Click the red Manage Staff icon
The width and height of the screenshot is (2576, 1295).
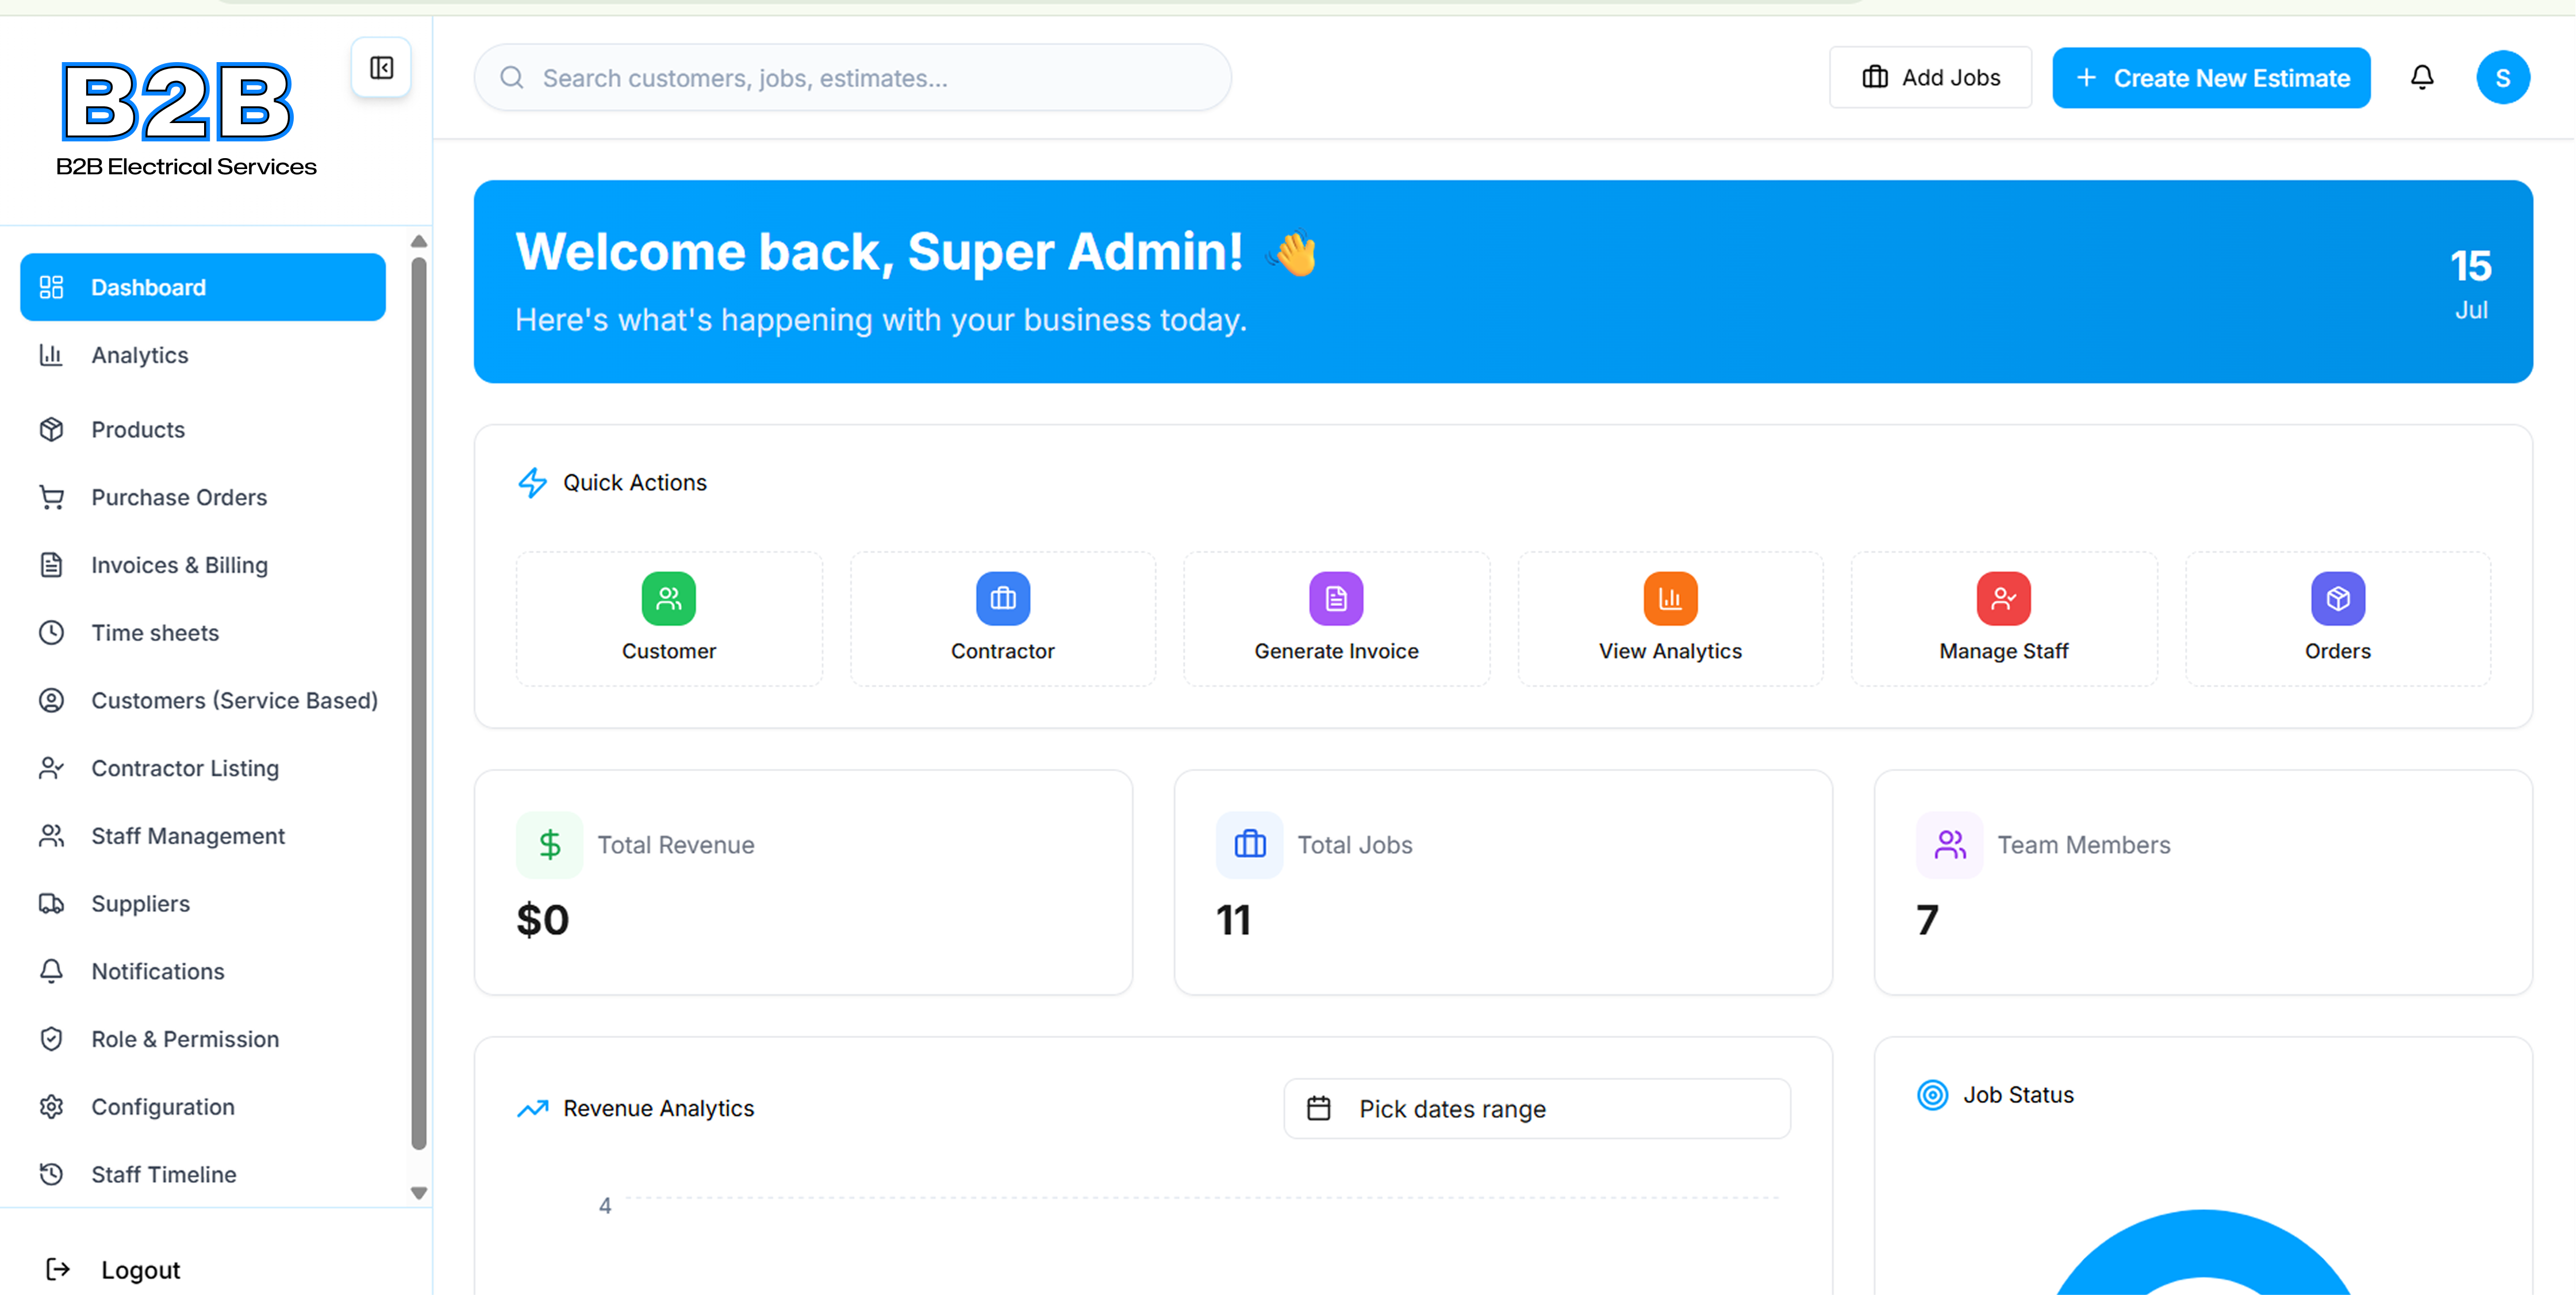(2003, 598)
